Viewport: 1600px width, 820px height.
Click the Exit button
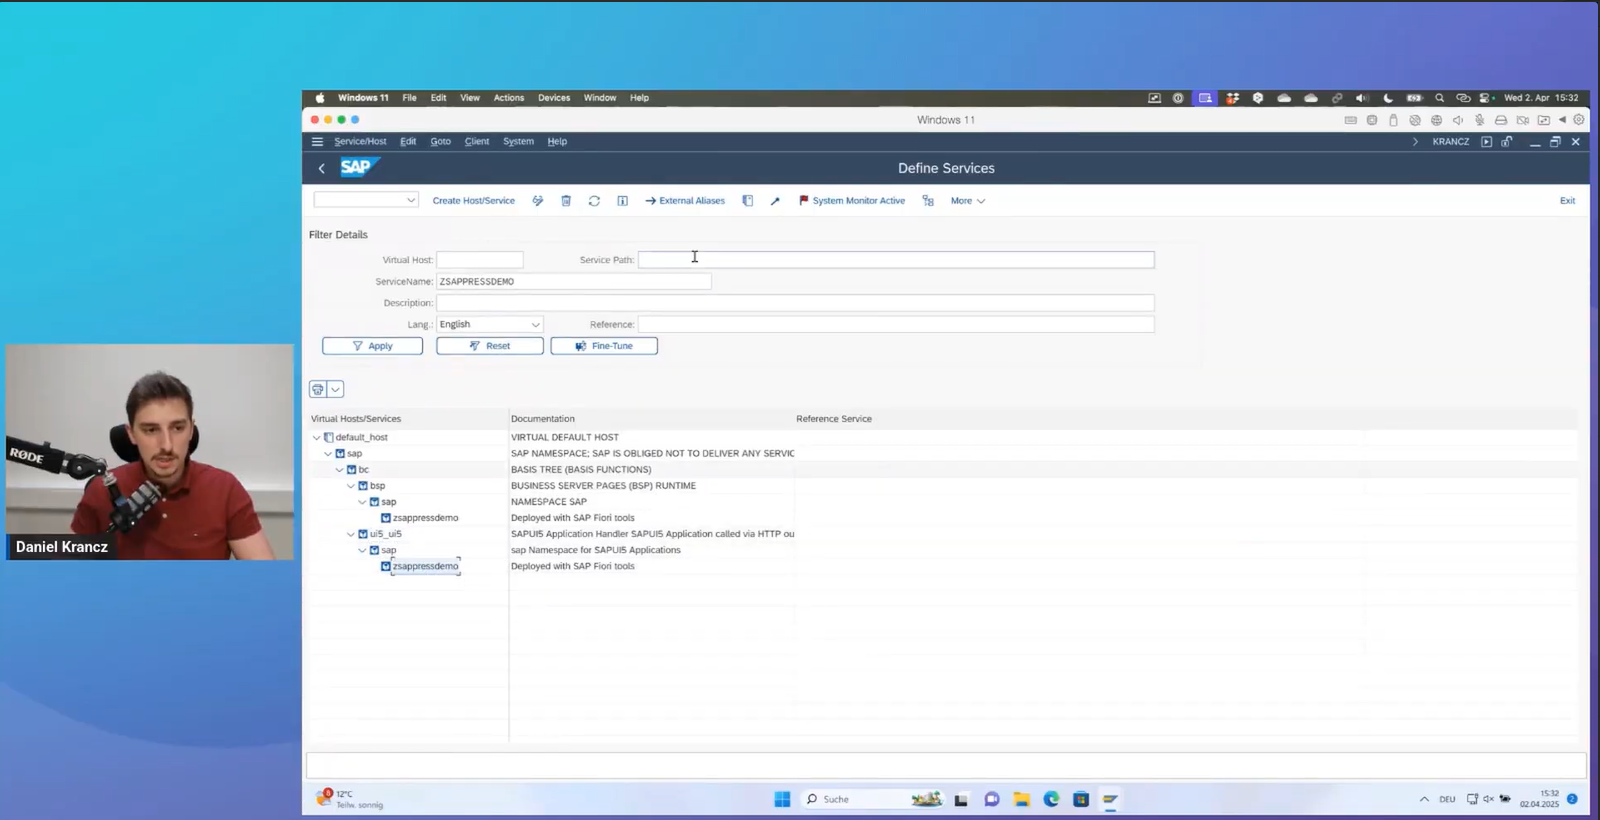point(1567,201)
